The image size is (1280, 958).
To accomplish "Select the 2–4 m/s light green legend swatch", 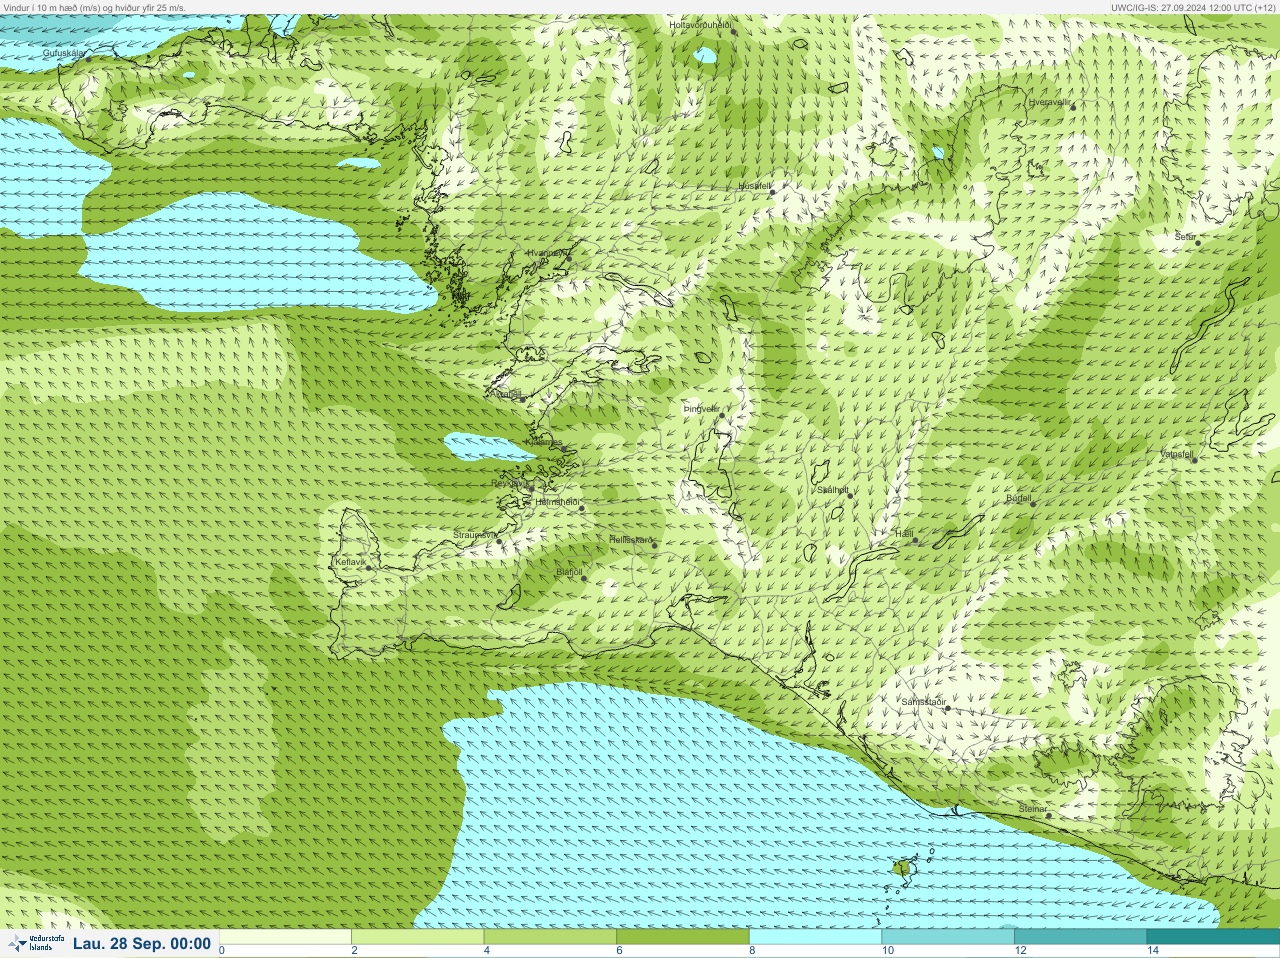I will [418, 937].
